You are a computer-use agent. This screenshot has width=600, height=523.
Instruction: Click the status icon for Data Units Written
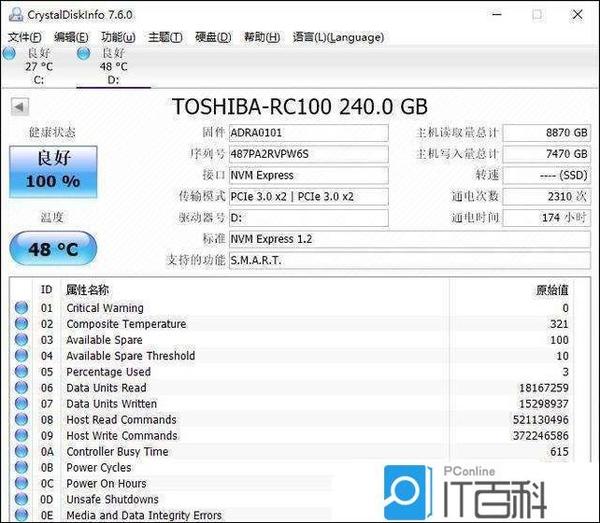[21, 403]
